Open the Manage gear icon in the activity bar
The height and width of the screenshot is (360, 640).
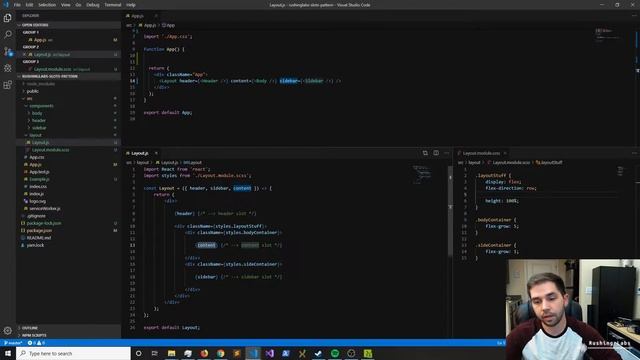[8, 330]
